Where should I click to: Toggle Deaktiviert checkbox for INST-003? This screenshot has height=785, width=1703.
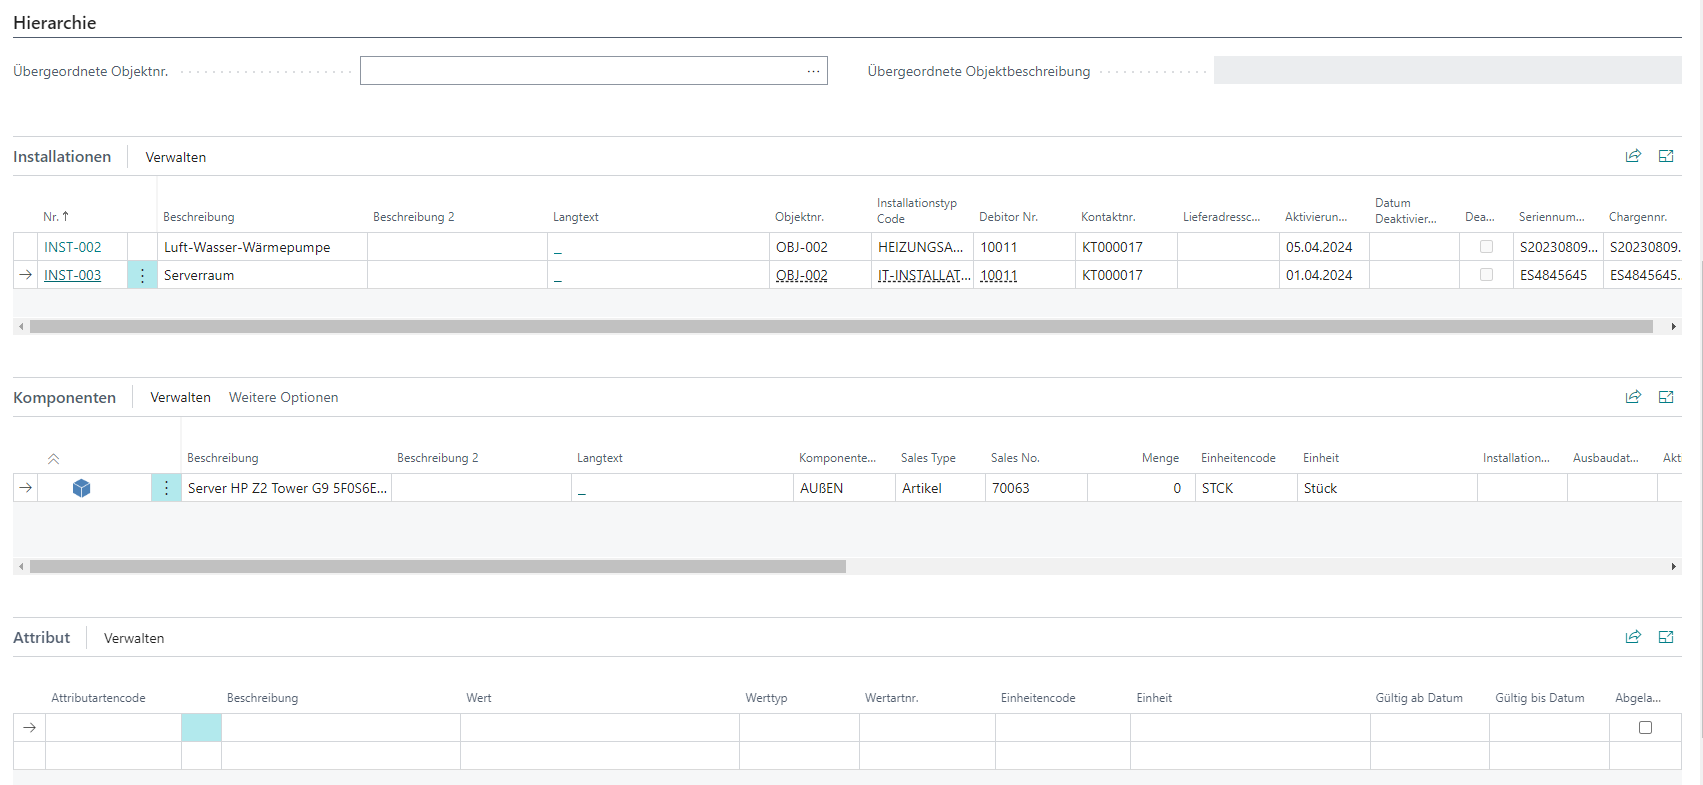click(x=1486, y=275)
